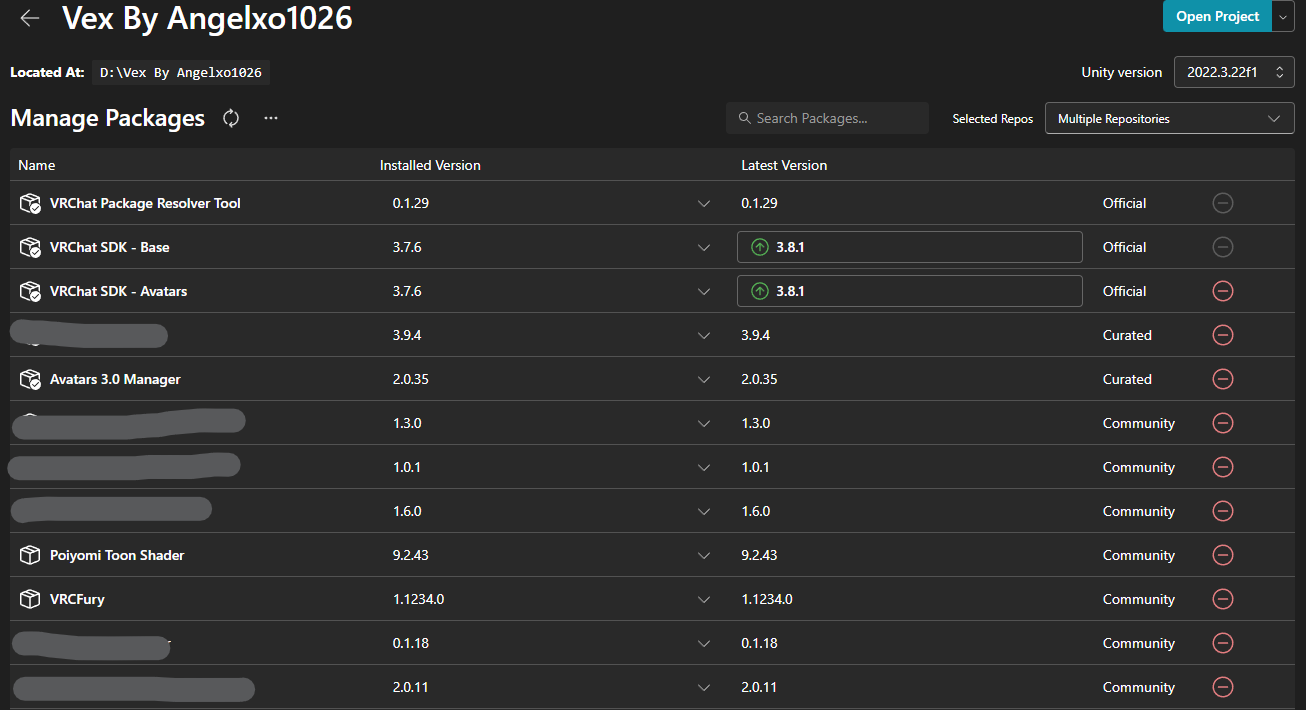Click latest version 1.1234.0 of VRCFury

tap(767, 599)
